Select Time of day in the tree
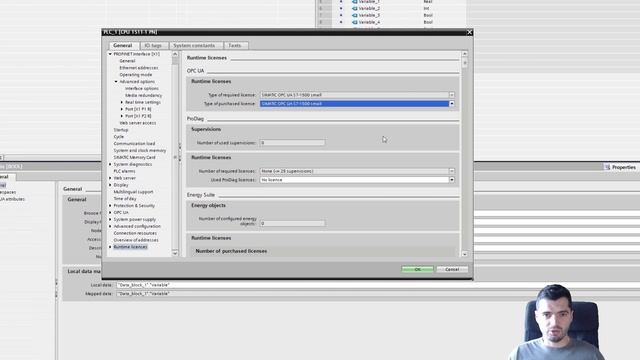Image resolution: width=640 pixels, height=360 pixels. [125, 199]
